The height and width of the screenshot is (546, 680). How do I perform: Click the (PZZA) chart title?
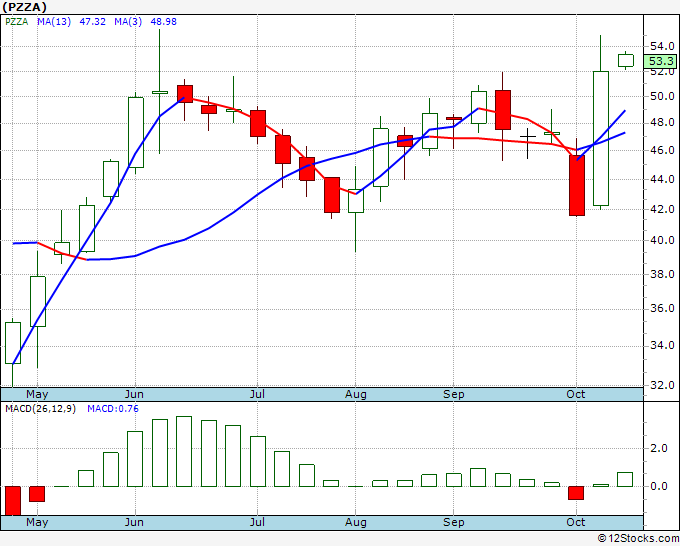(25, 7)
